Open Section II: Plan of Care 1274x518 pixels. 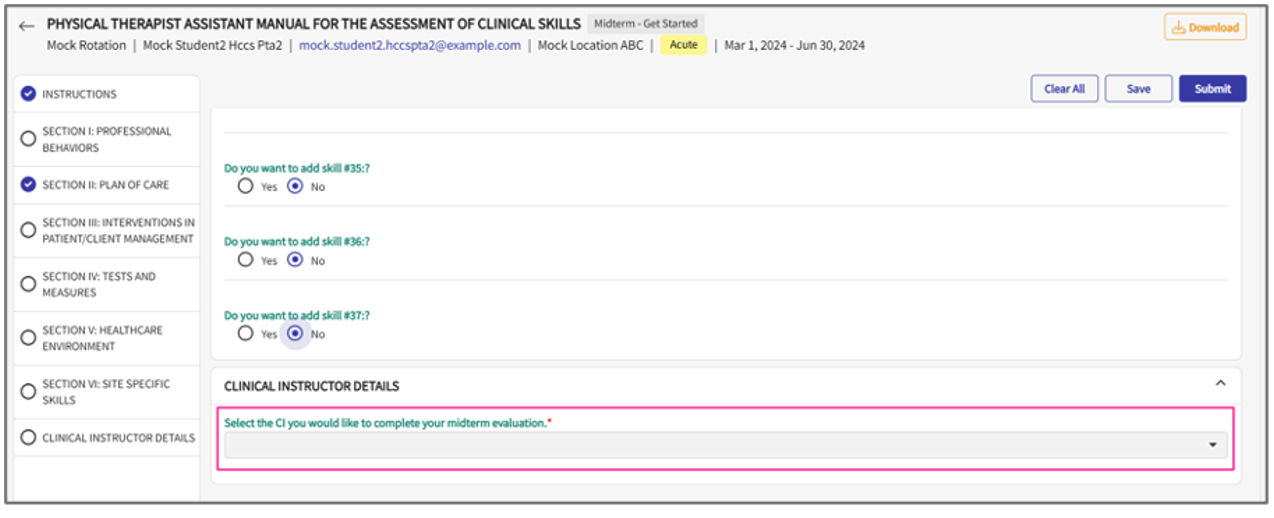coord(105,185)
